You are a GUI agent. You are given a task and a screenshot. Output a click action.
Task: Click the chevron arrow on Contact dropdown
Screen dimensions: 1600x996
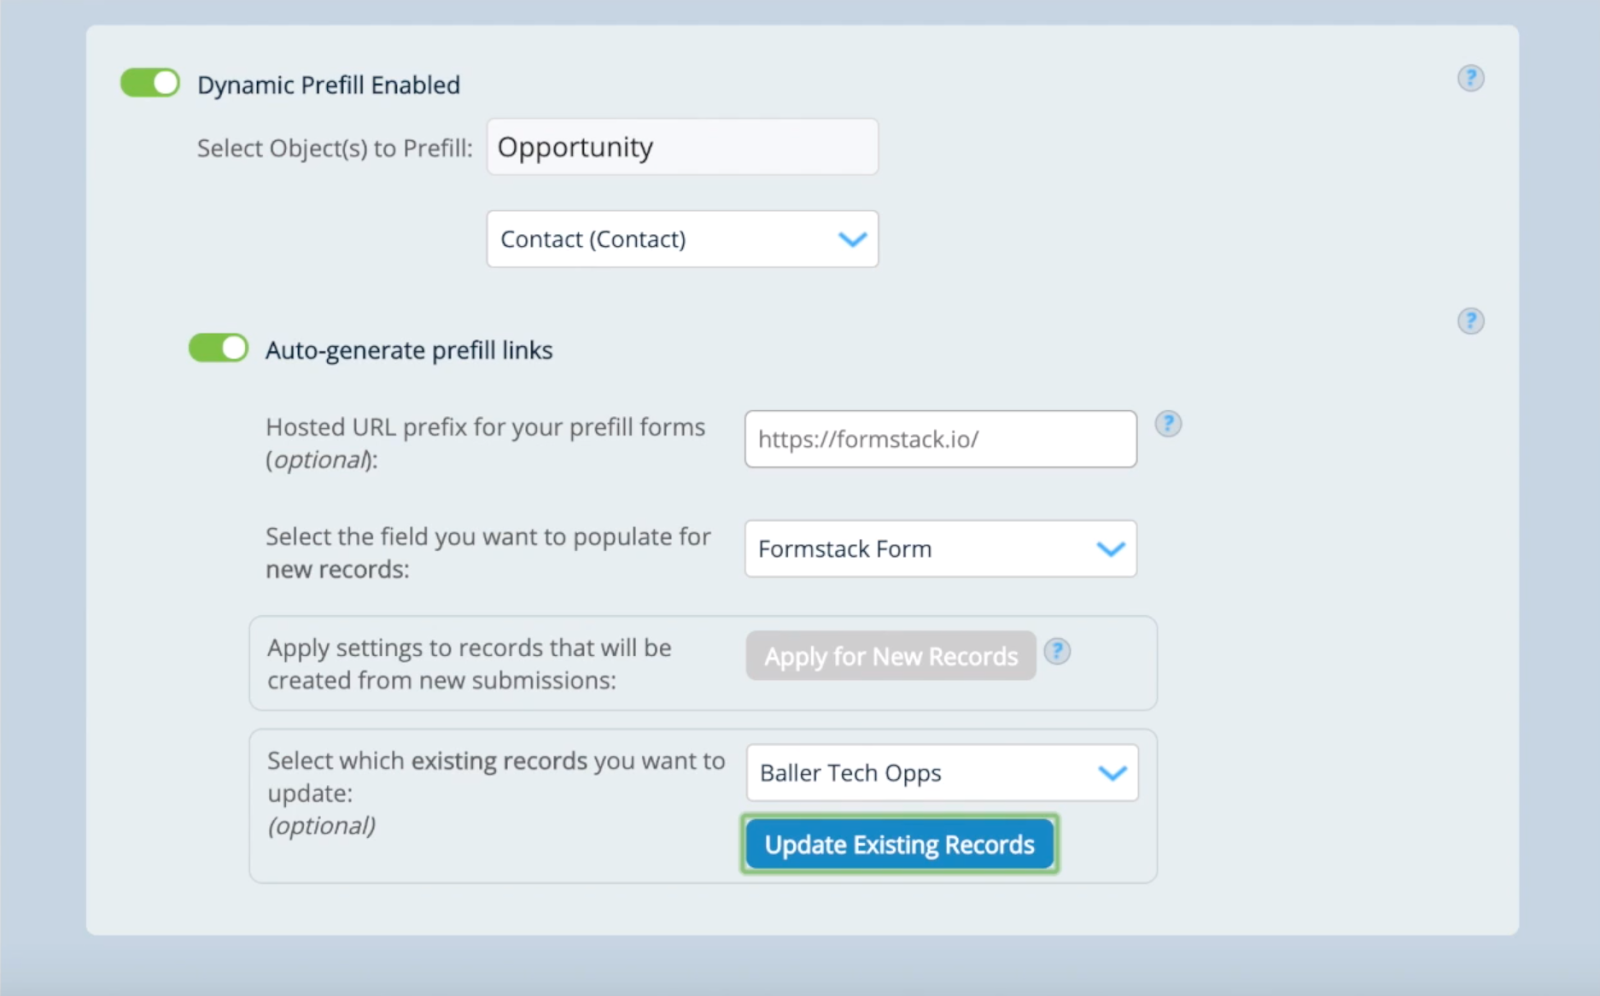[852, 239]
